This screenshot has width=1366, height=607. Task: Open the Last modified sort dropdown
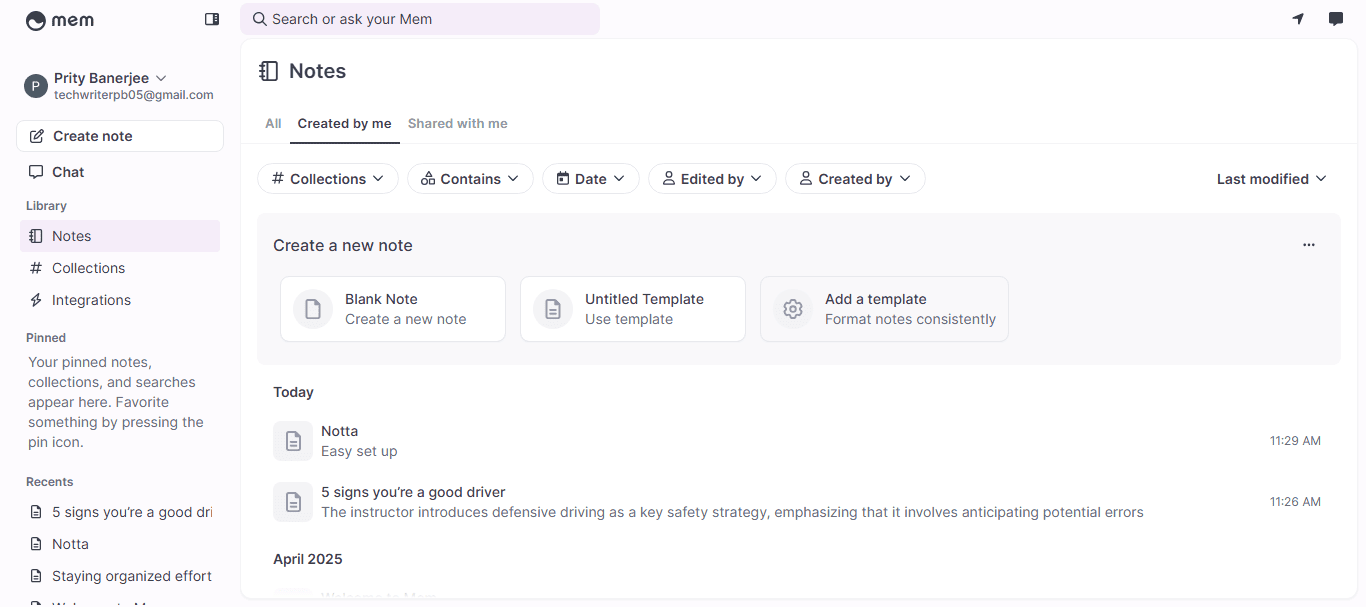point(1271,179)
